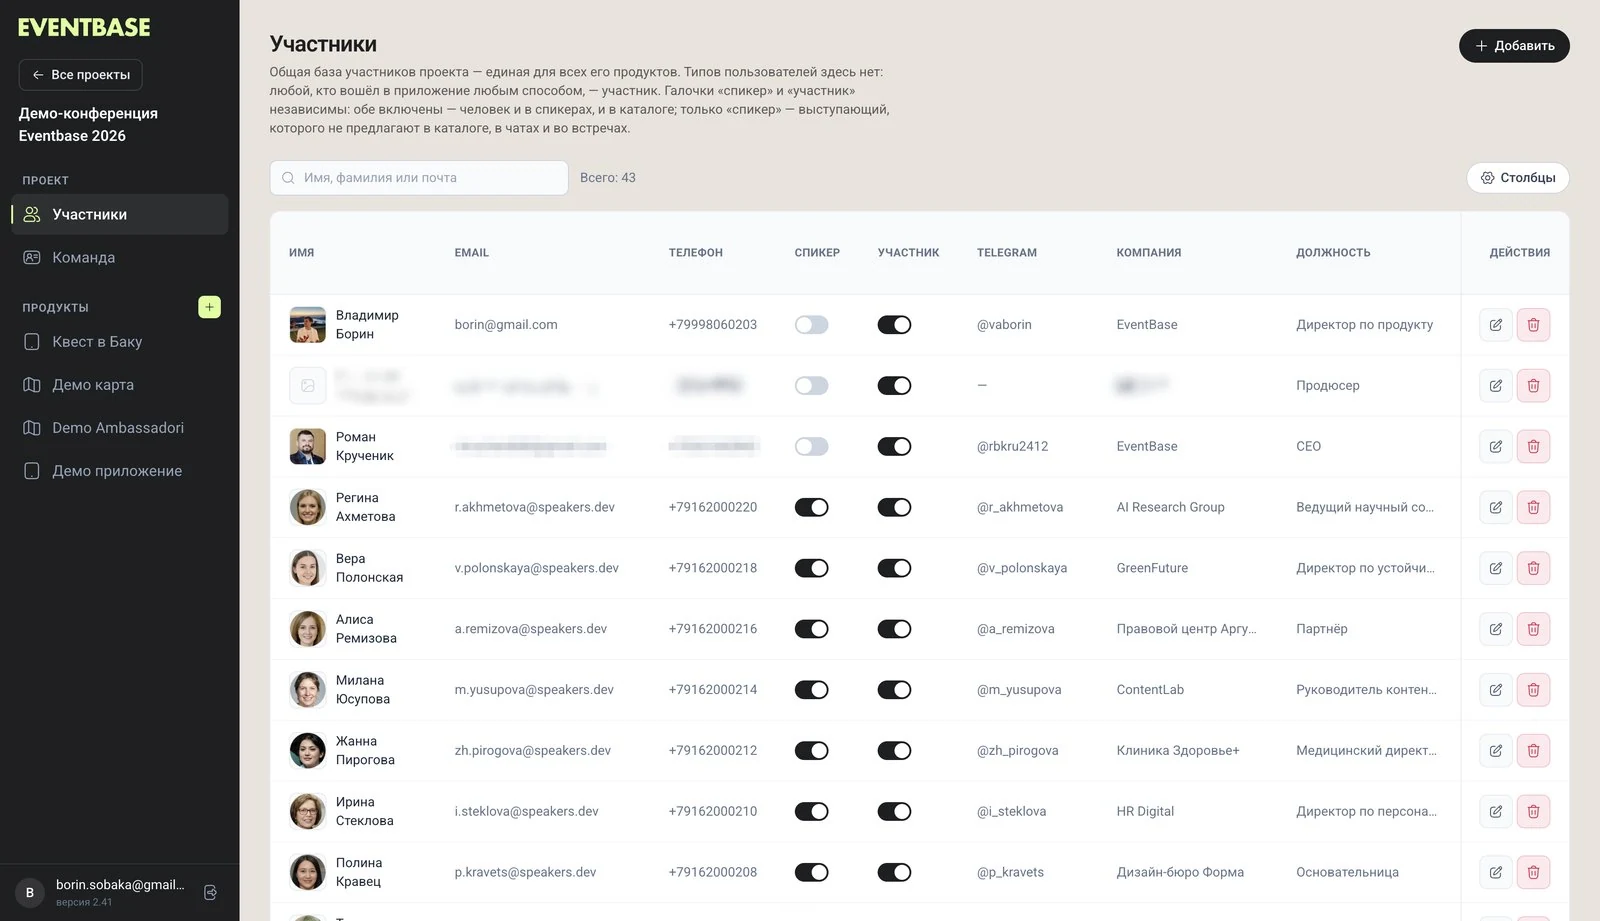Turn off speaker switch for Регина Ахметова
The height and width of the screenshot is (921, 1600).
811,507
